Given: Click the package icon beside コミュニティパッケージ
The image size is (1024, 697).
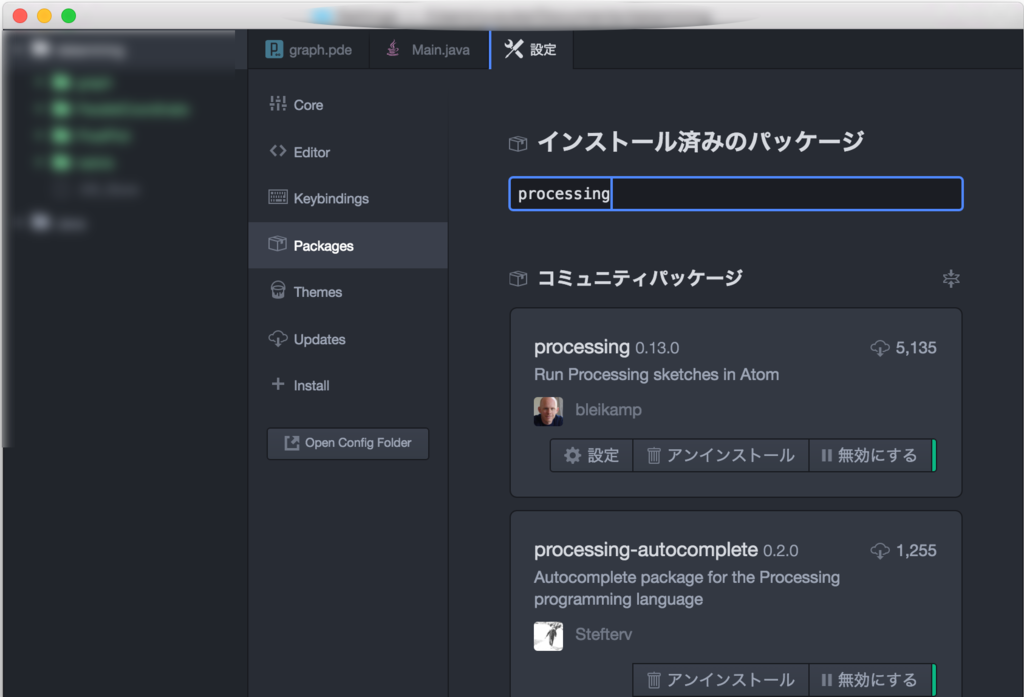Looking at the screenshot, I should pyautogui.click(x=518, y=278).
